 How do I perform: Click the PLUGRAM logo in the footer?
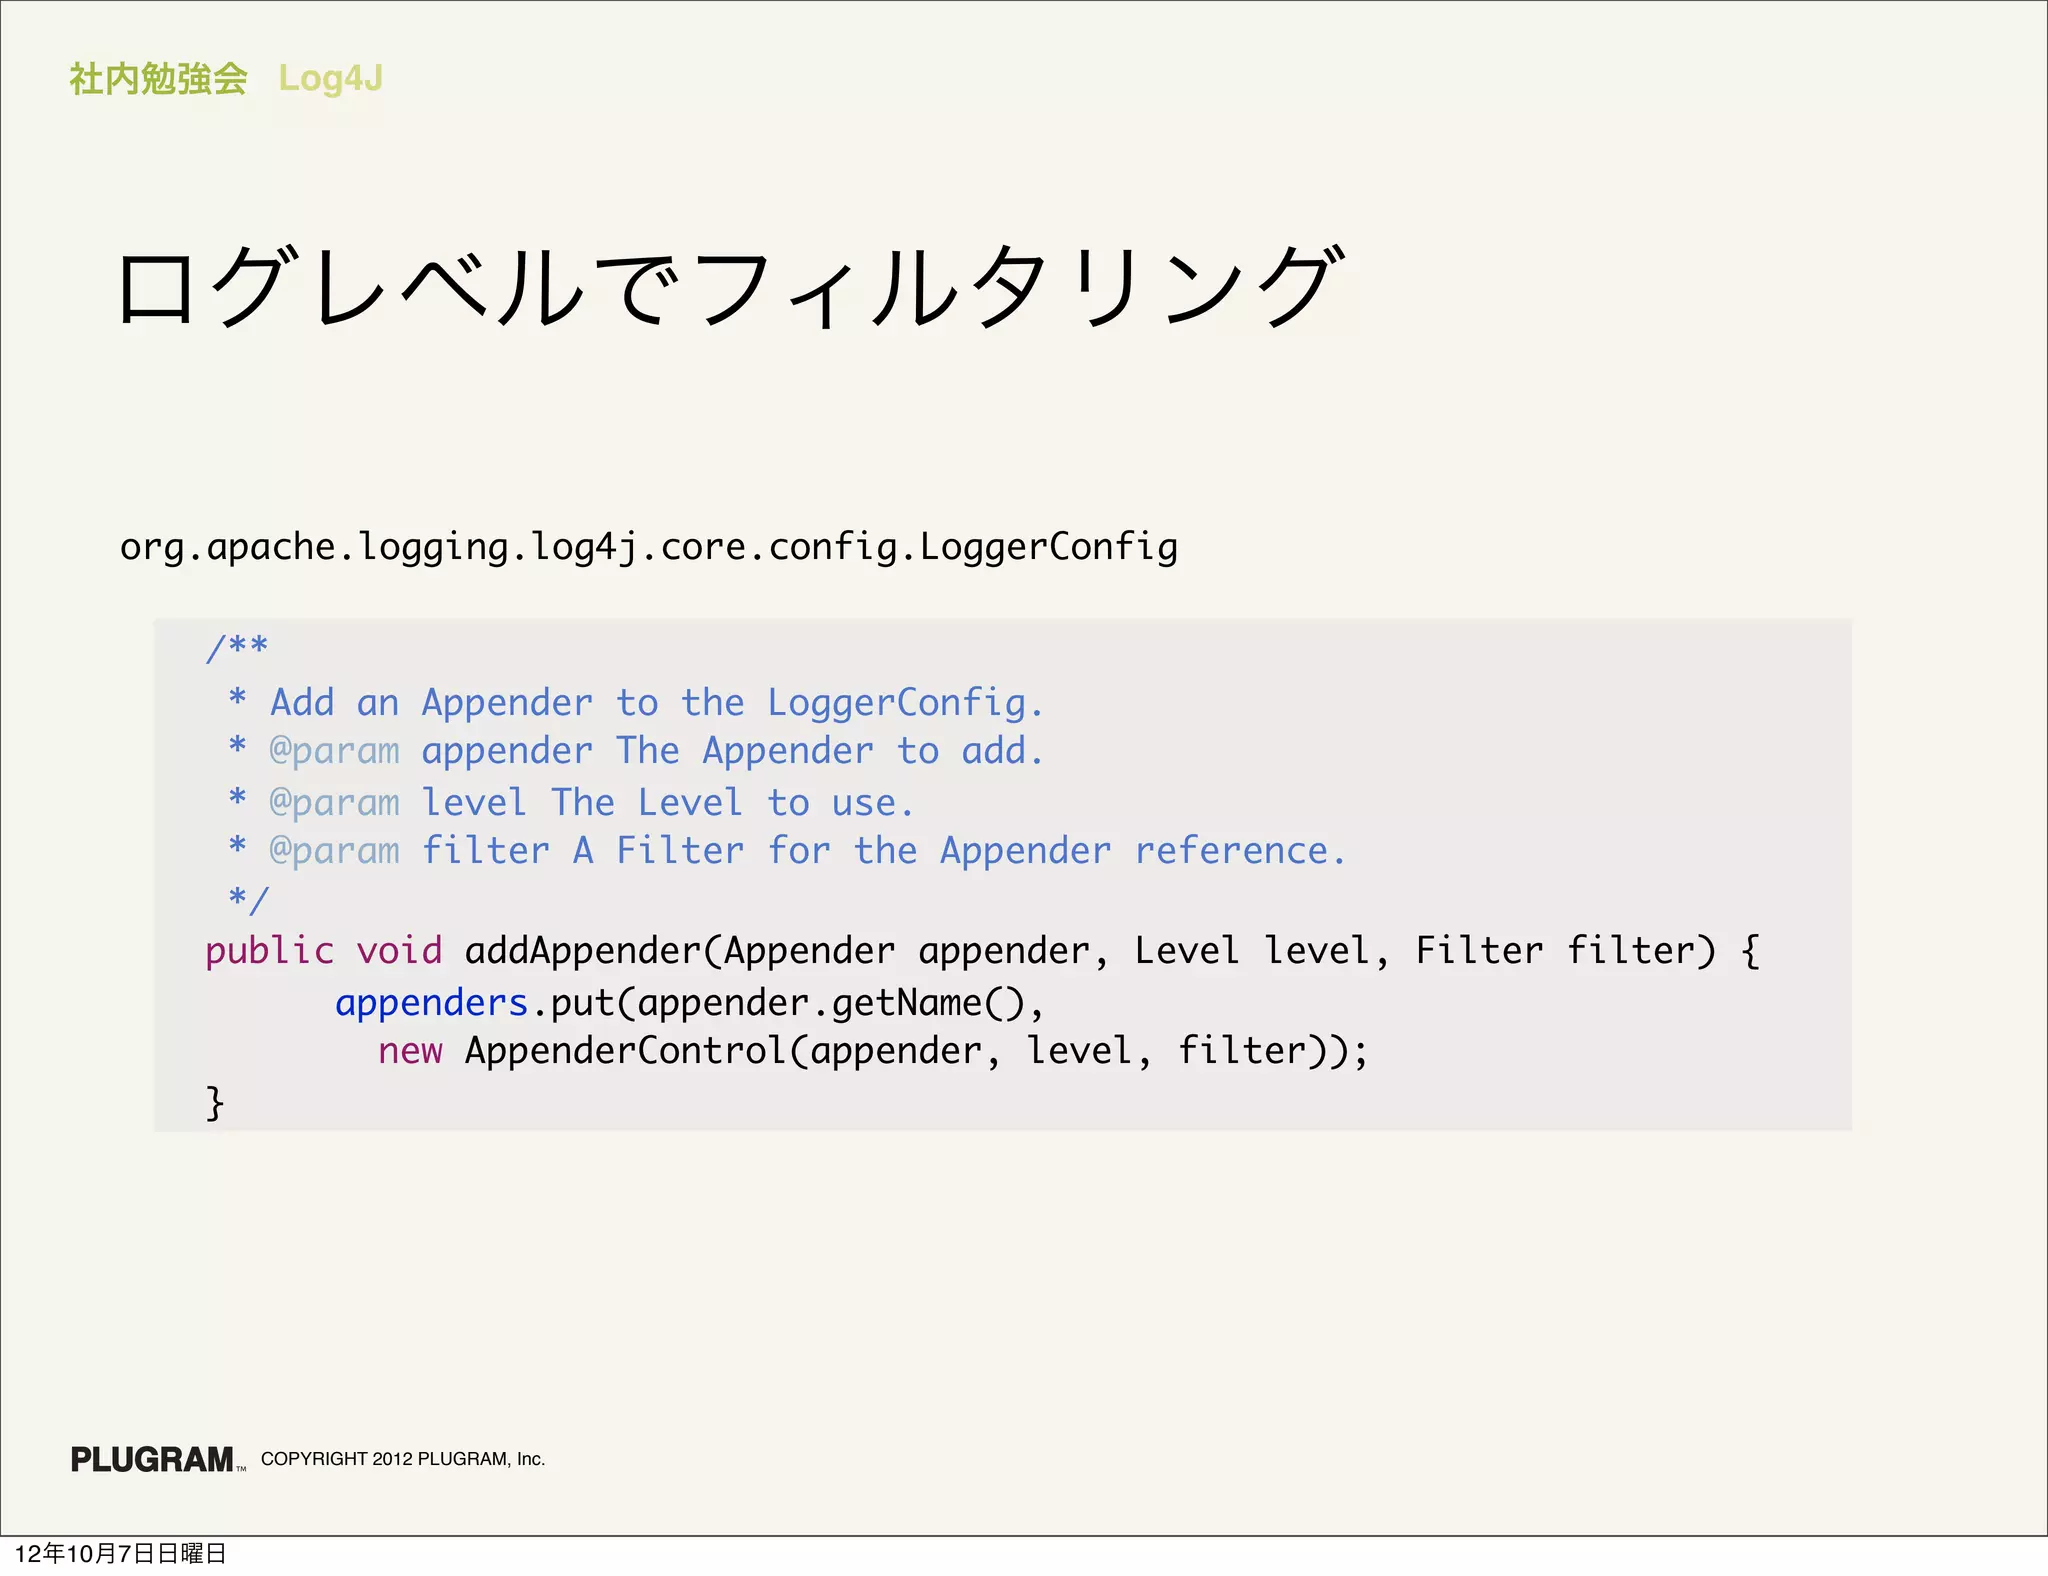(x=157, y=1460)
